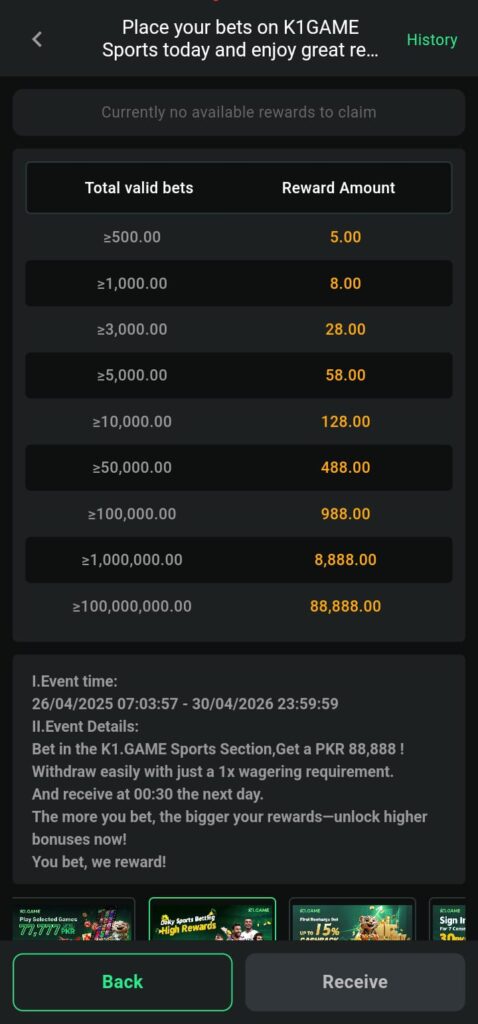Tap the Total valid bets column header
This screenshot has width=478, height=1024.
coord(139,188)
